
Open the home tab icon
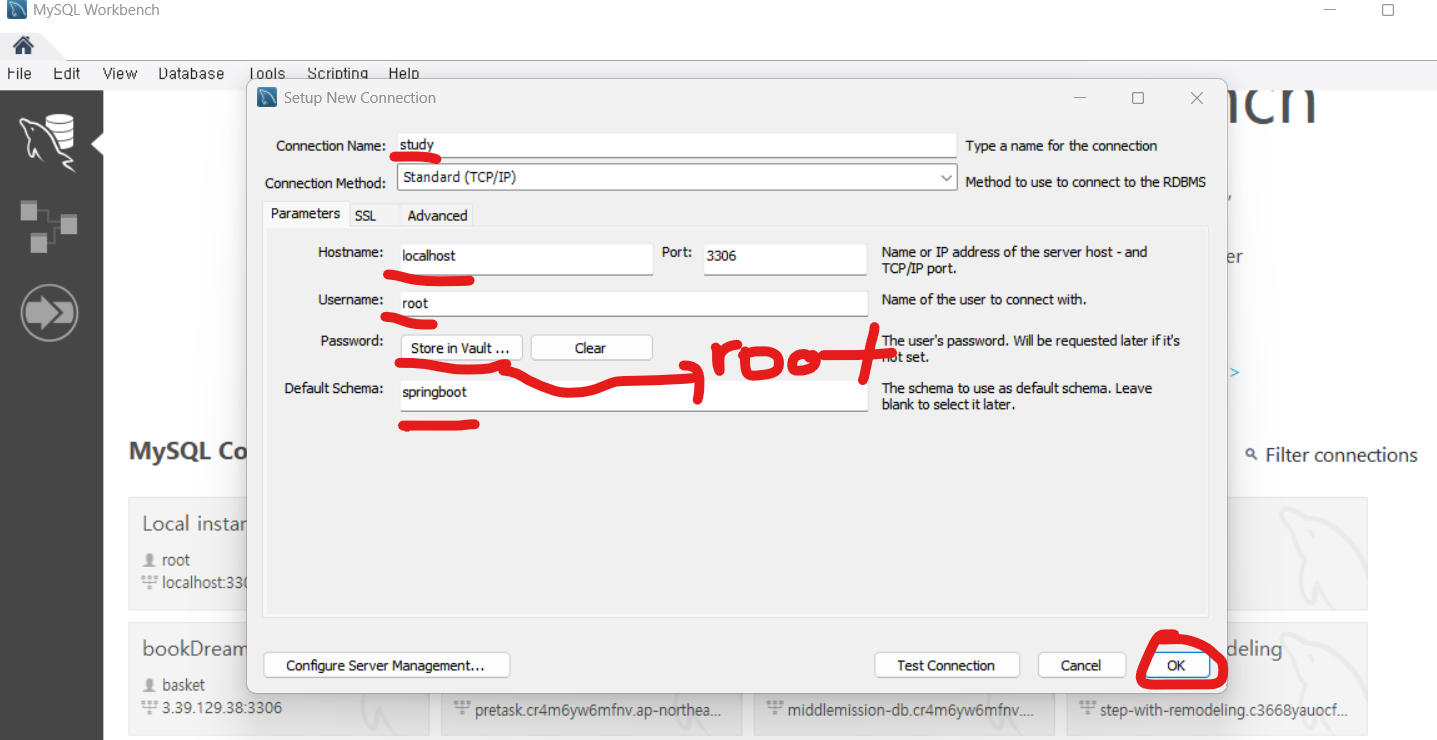coord(23,45)
